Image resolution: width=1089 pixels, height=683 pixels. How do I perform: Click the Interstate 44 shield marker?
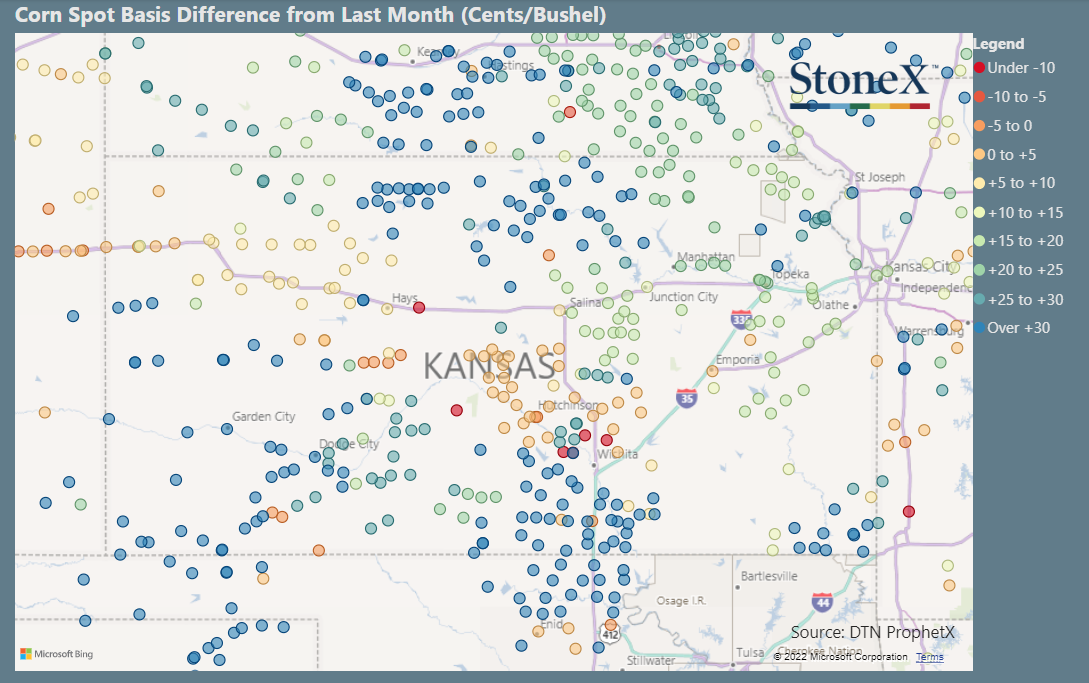[x=822, y=602]
